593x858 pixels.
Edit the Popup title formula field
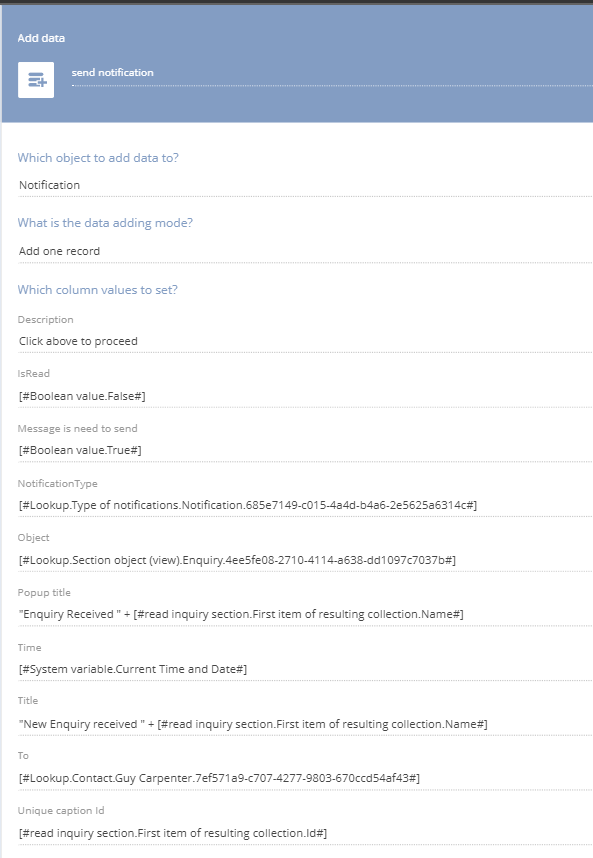point(305,614)
